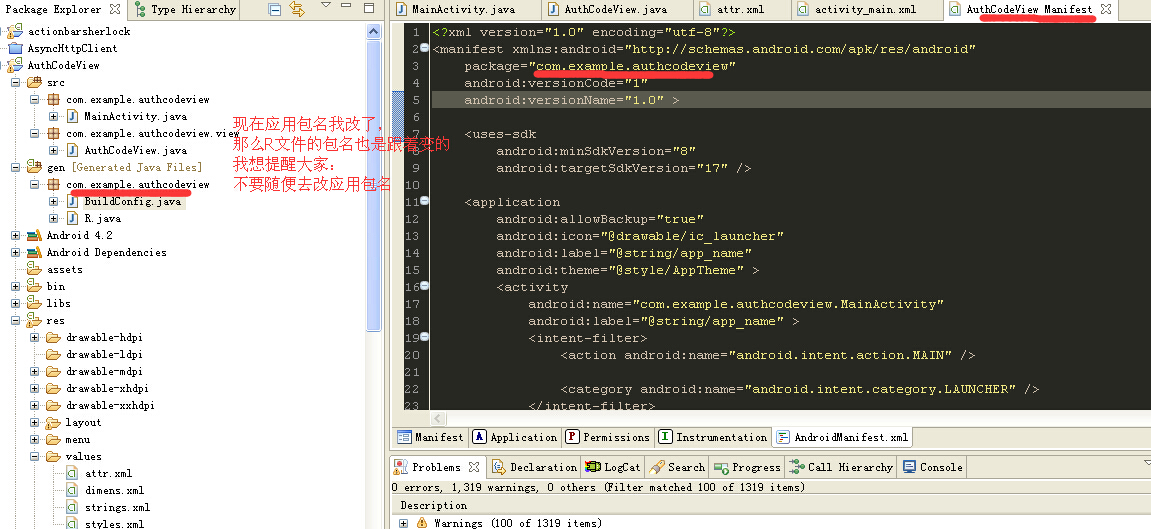The width and height of the screenshot is (1151, 529).
Task: Collapse the values folder
Action: [x=35, y=456]
